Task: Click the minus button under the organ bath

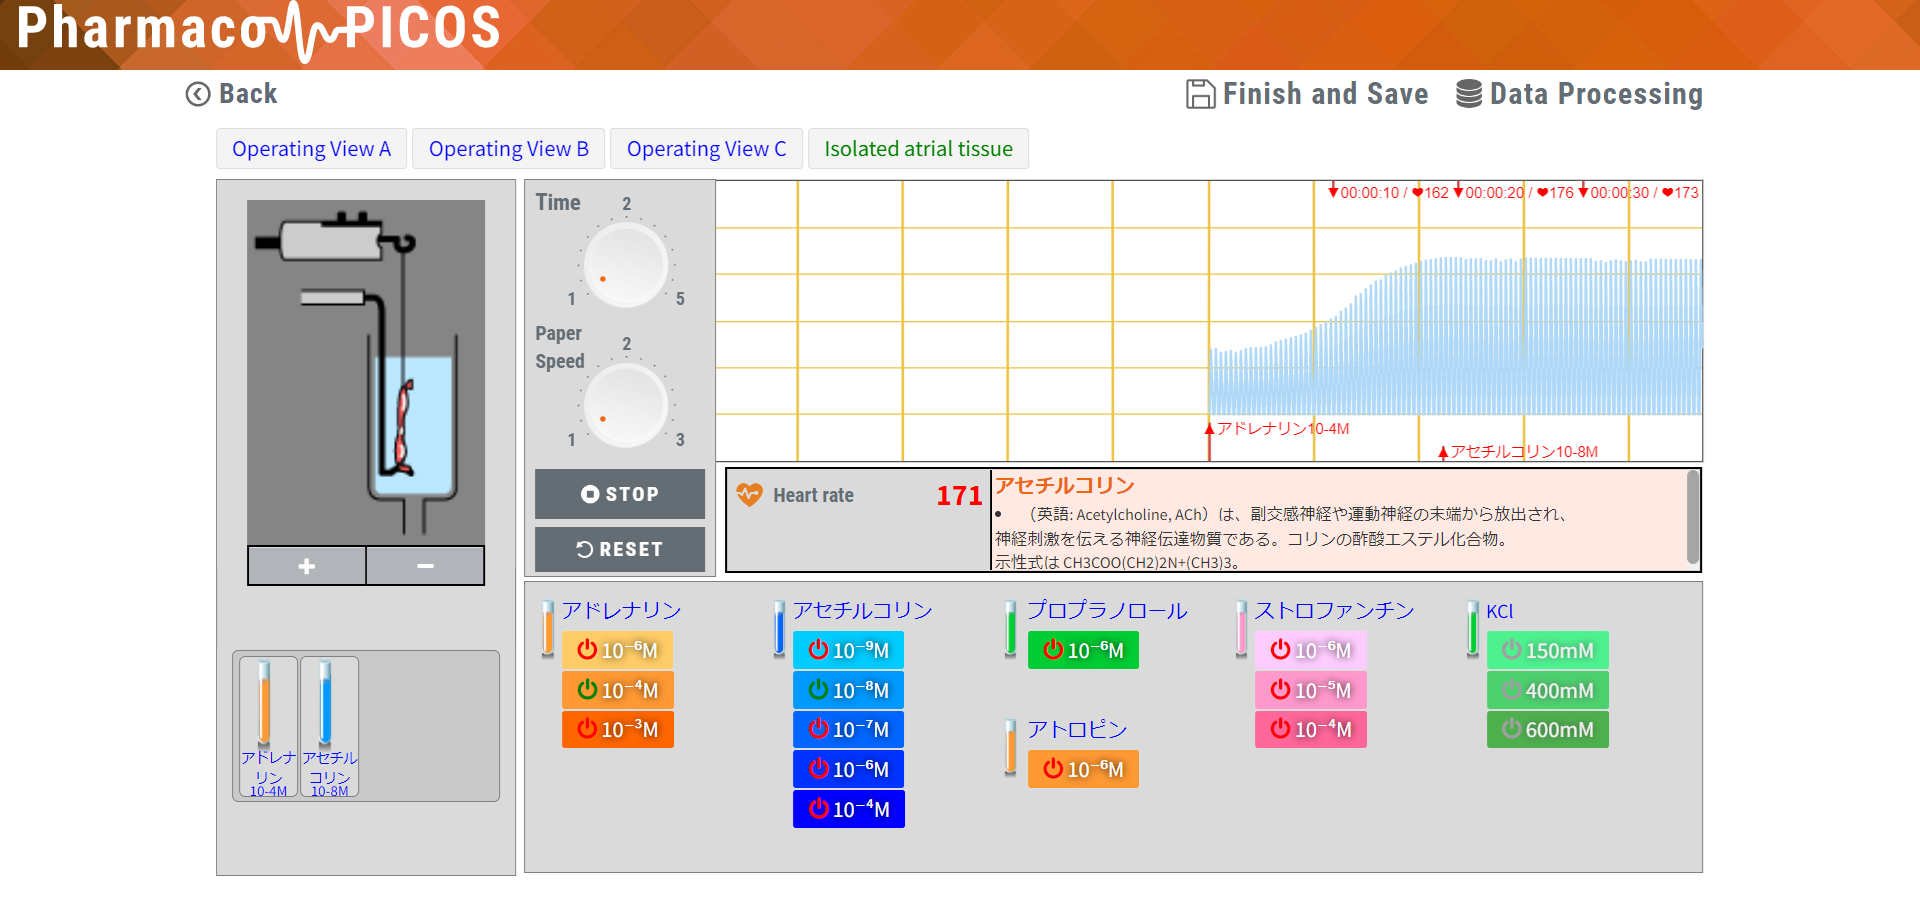Action: click(x=425, y=566)
